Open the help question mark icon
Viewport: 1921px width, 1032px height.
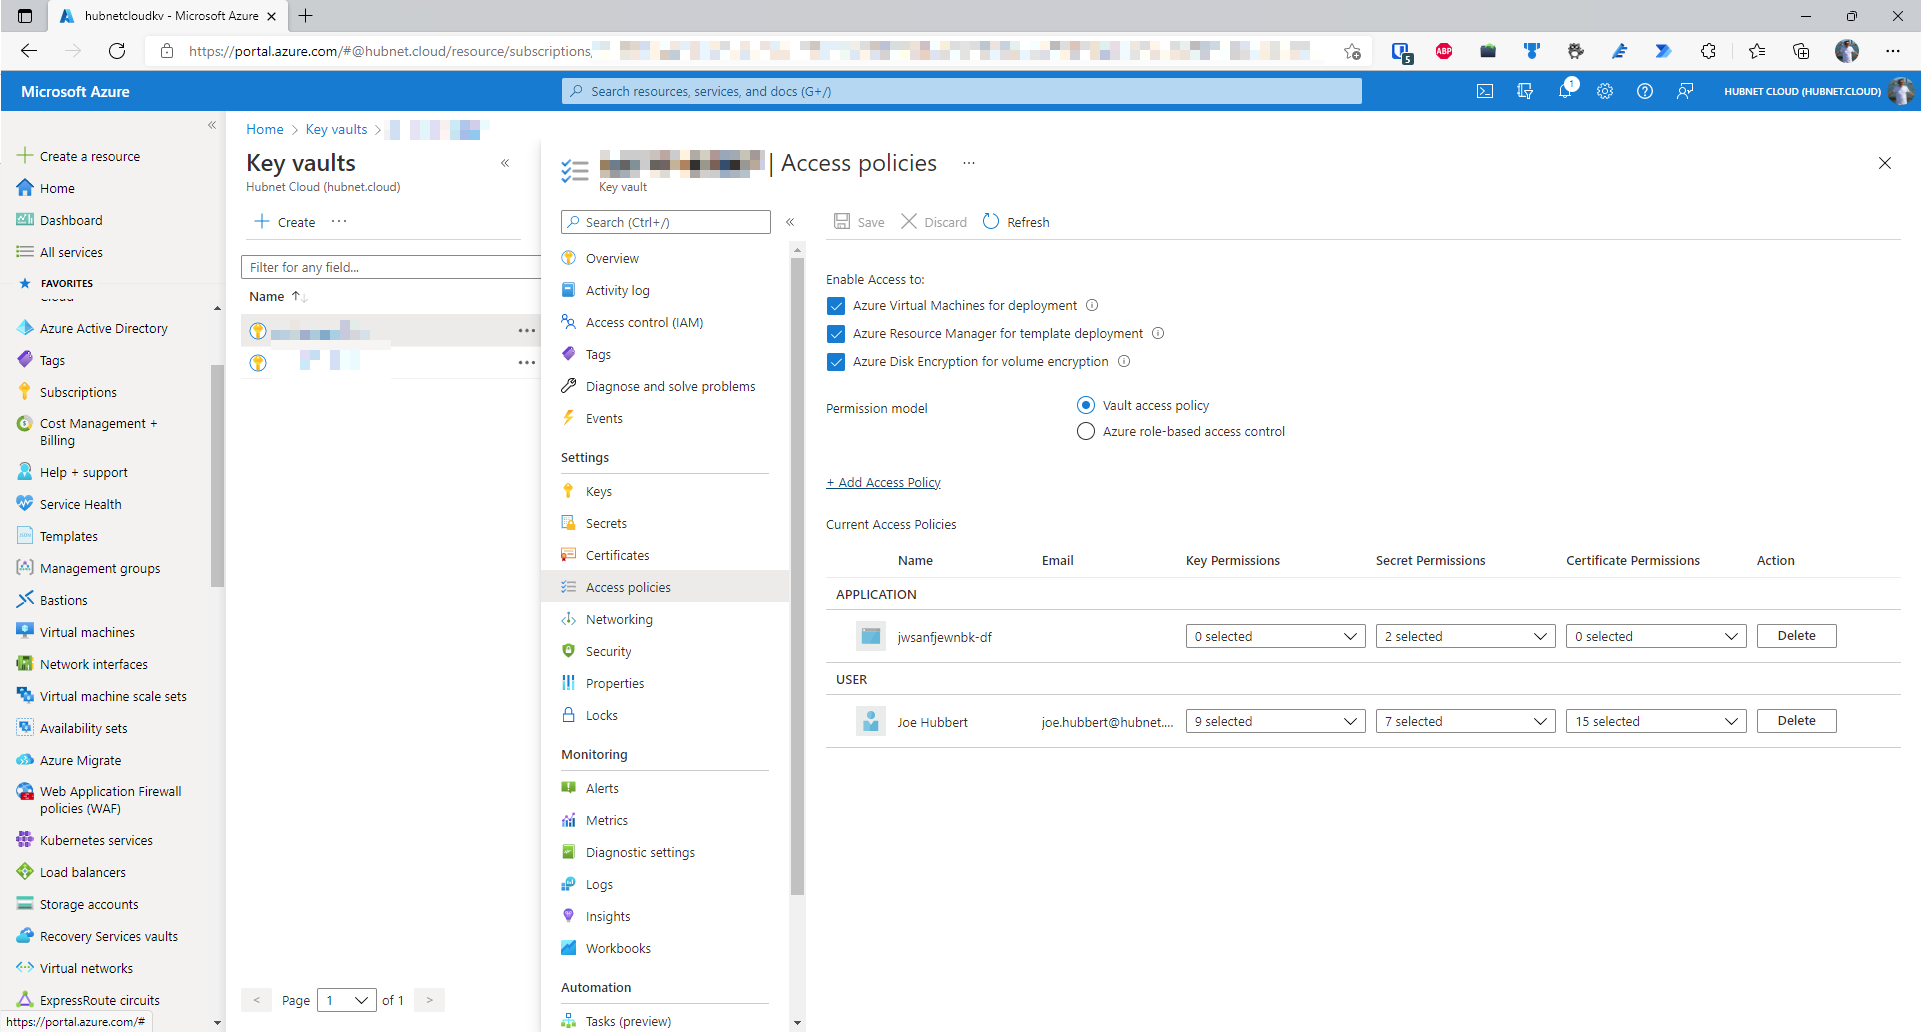(1645, 91)
